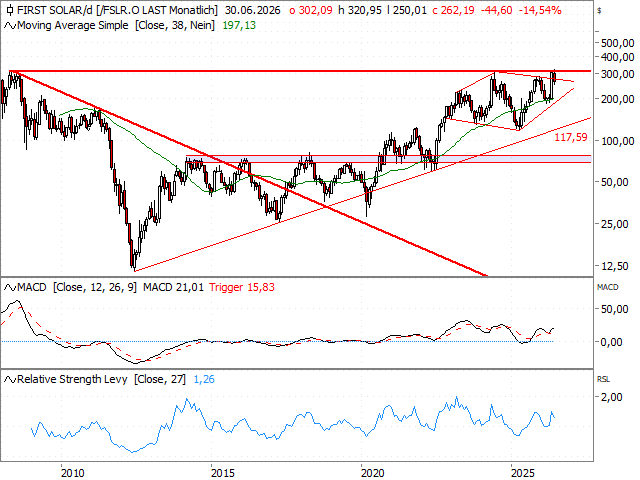The height and width of the screenshot is (480, 640).
Task: Click the 200,00 price axis label
Action: [618, 99]
